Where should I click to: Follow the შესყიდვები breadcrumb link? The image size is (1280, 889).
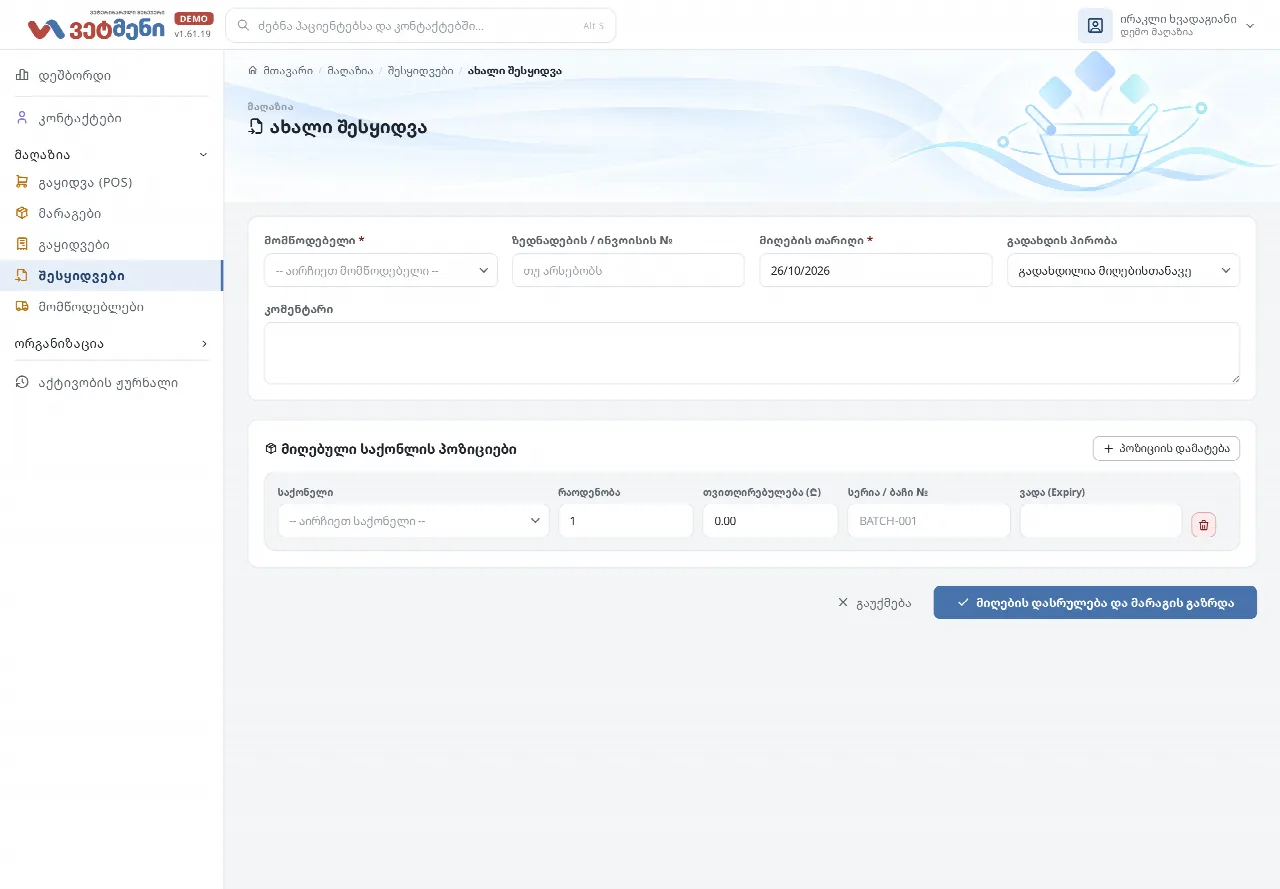420,71
